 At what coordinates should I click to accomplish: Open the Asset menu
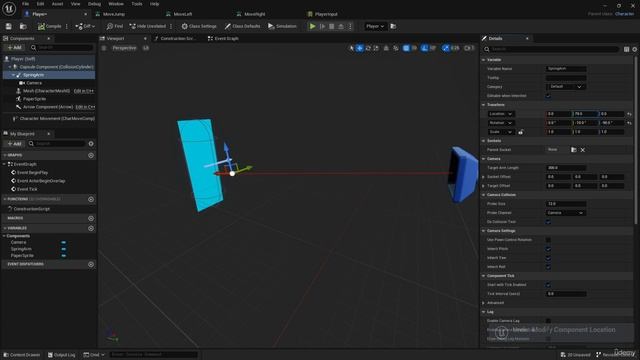click(x=57, y=4)
